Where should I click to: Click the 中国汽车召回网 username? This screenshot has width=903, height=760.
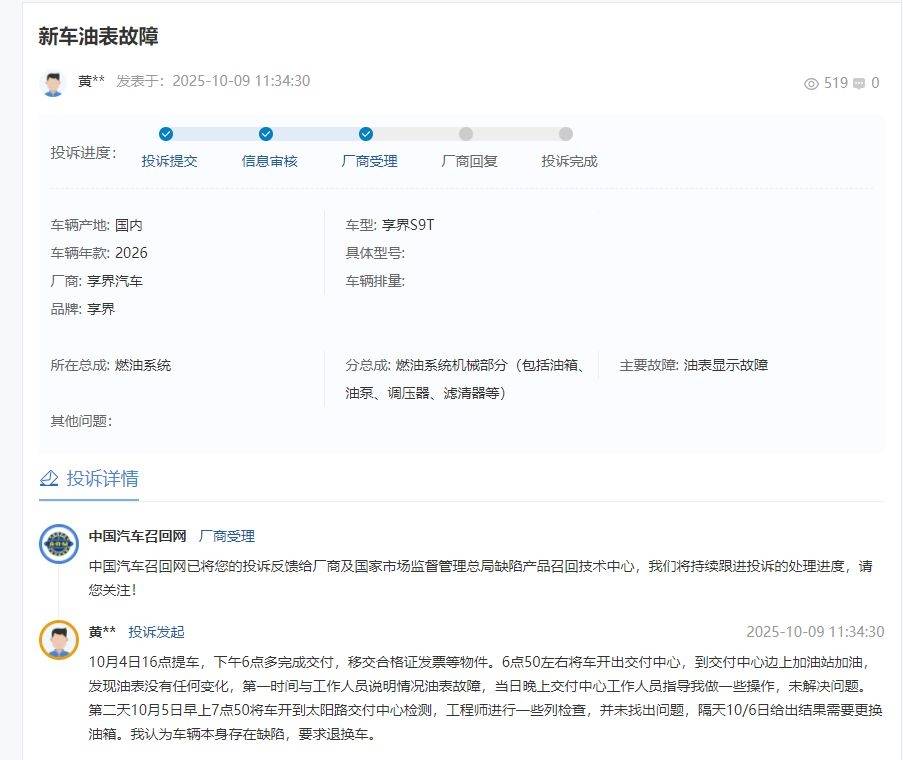click(x=137, y=537)
